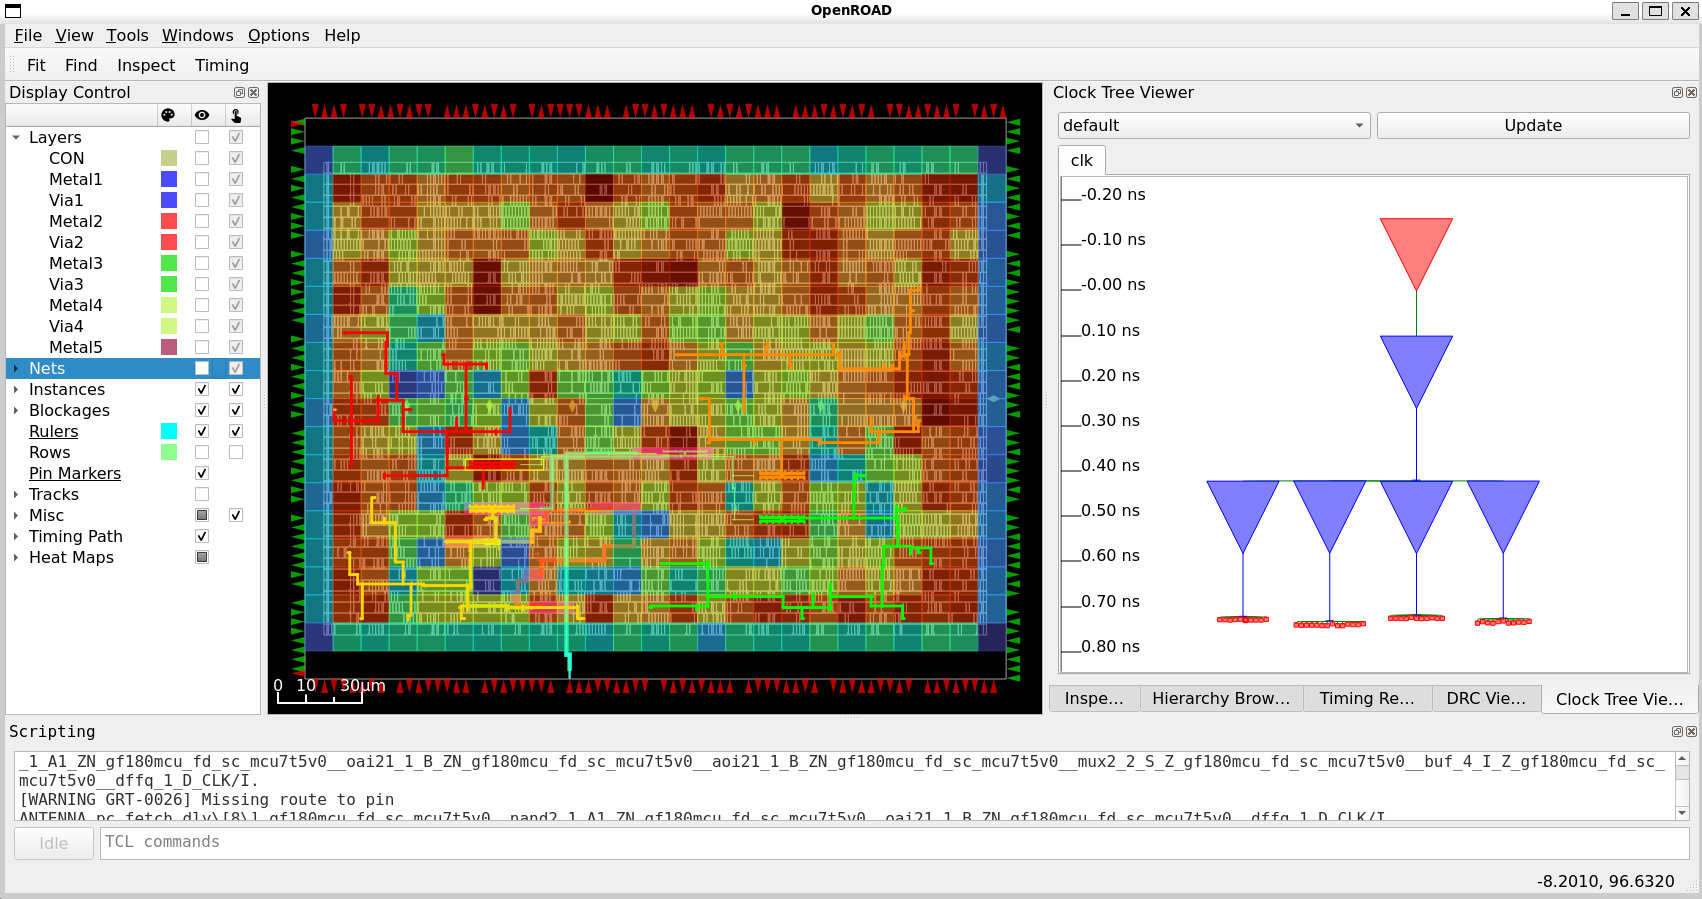Switch to the DRC Viewer tab

[1485, 698]
